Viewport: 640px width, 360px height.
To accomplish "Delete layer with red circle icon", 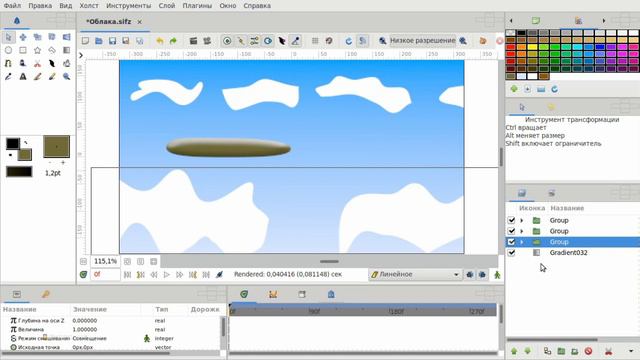I will click(x=588, y=351).
